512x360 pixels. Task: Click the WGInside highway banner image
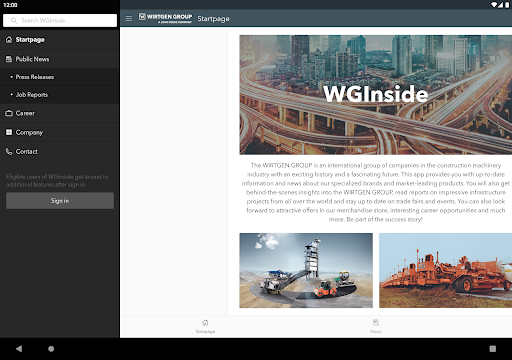pos(376,95)
